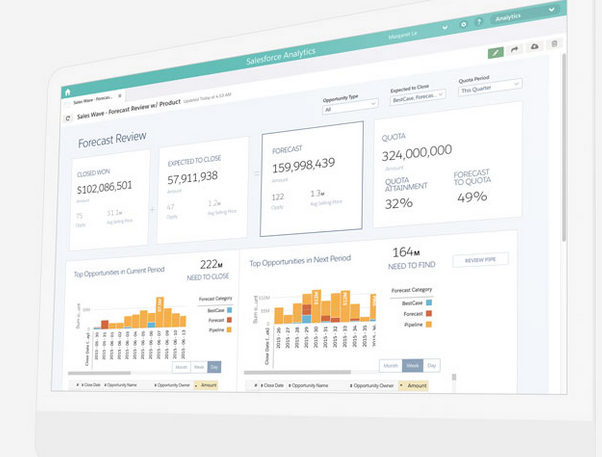Click the Review Pipe button
This screenshot has width=602, height=457.
(x=479, y=261)
